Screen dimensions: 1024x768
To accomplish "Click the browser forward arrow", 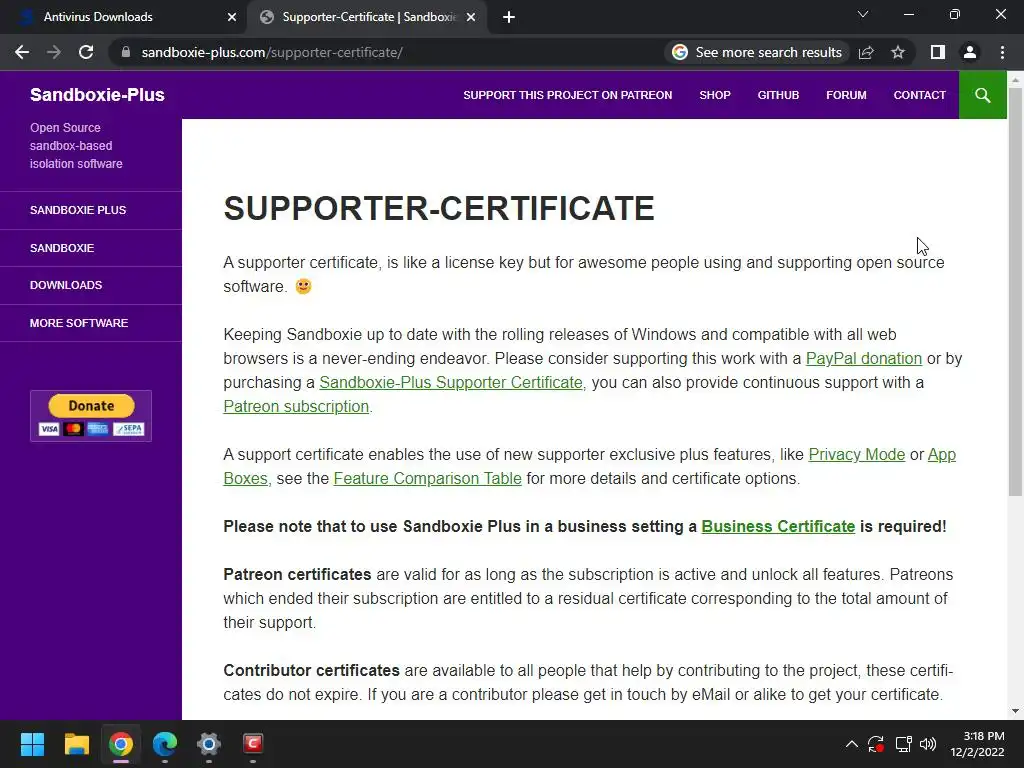I will click(54, 52).
